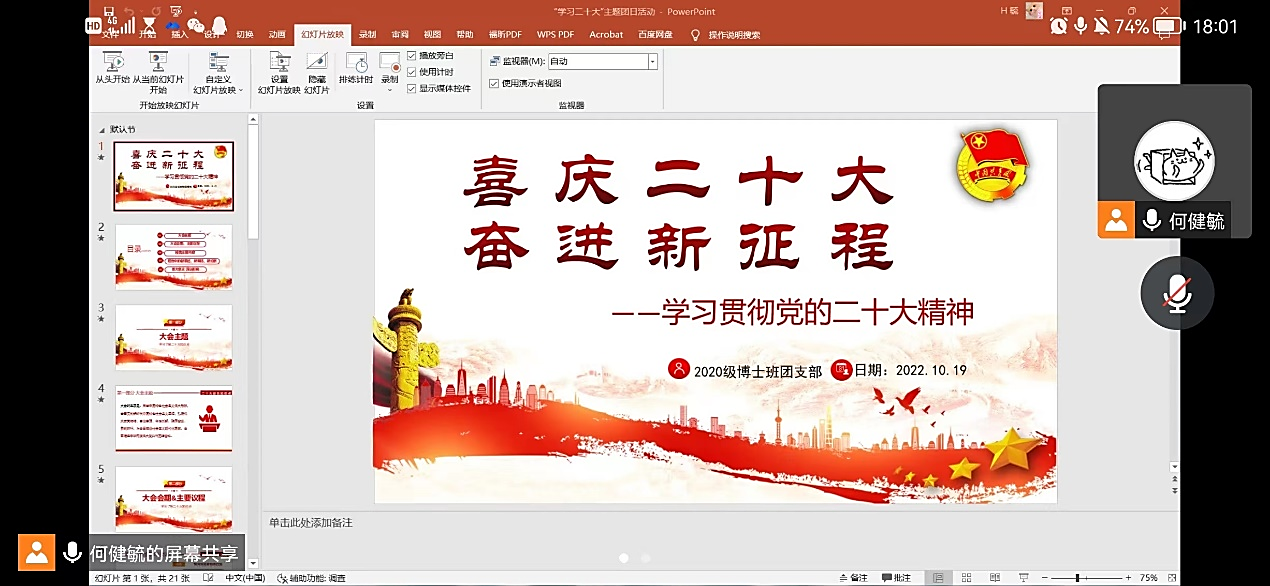Click 批注 button in status bar
Screen dimensions: 1270x586
click(896, 578)
